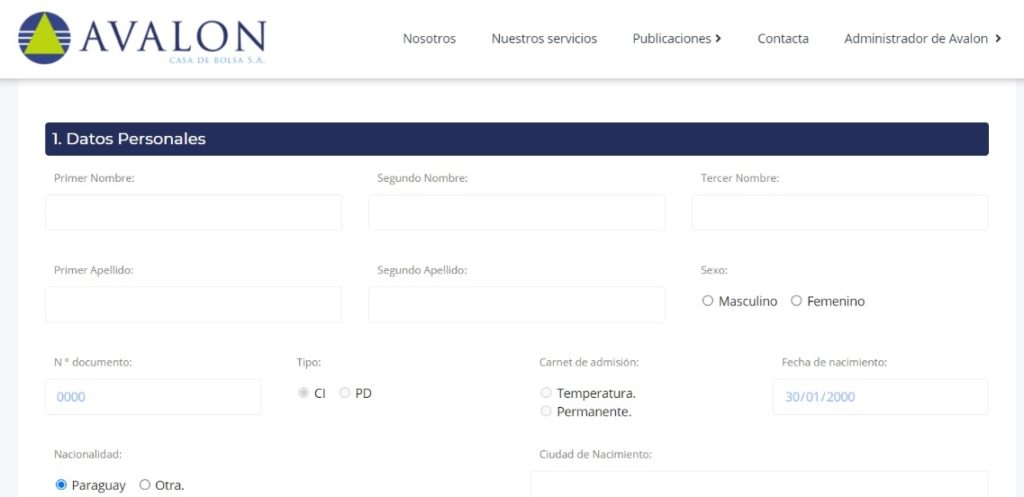This screenshot has height=497, width=1024.
Task: Choose PD document type option
Action: click(345, 393)
